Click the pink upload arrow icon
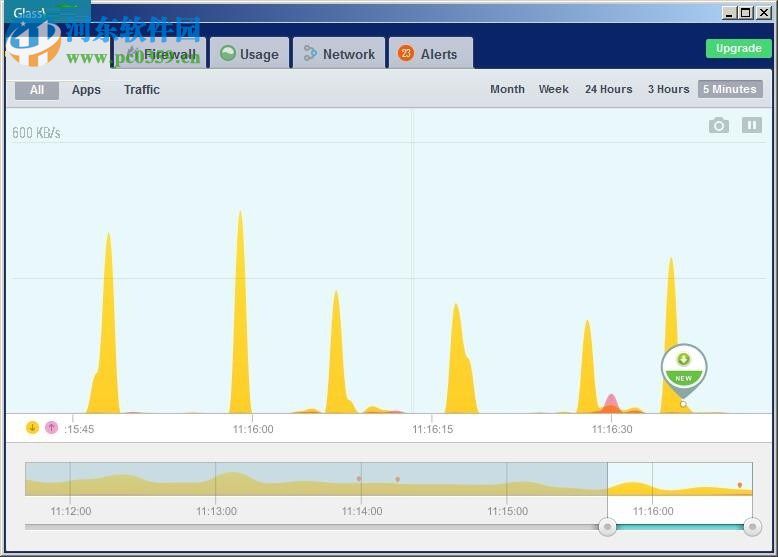Image resolution: width=778 pixels, height=557 pixels. click(x=51, y=428)
